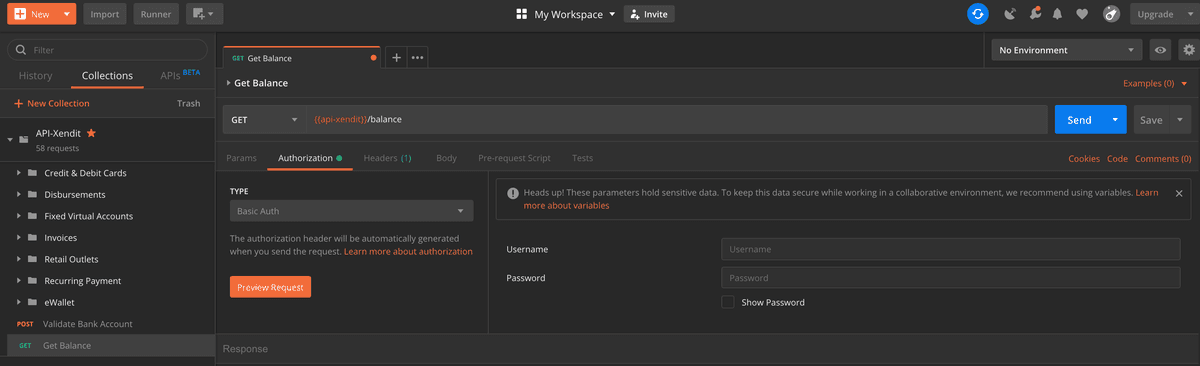
Task: Focus the Password input field
Action: pos(951,278)
